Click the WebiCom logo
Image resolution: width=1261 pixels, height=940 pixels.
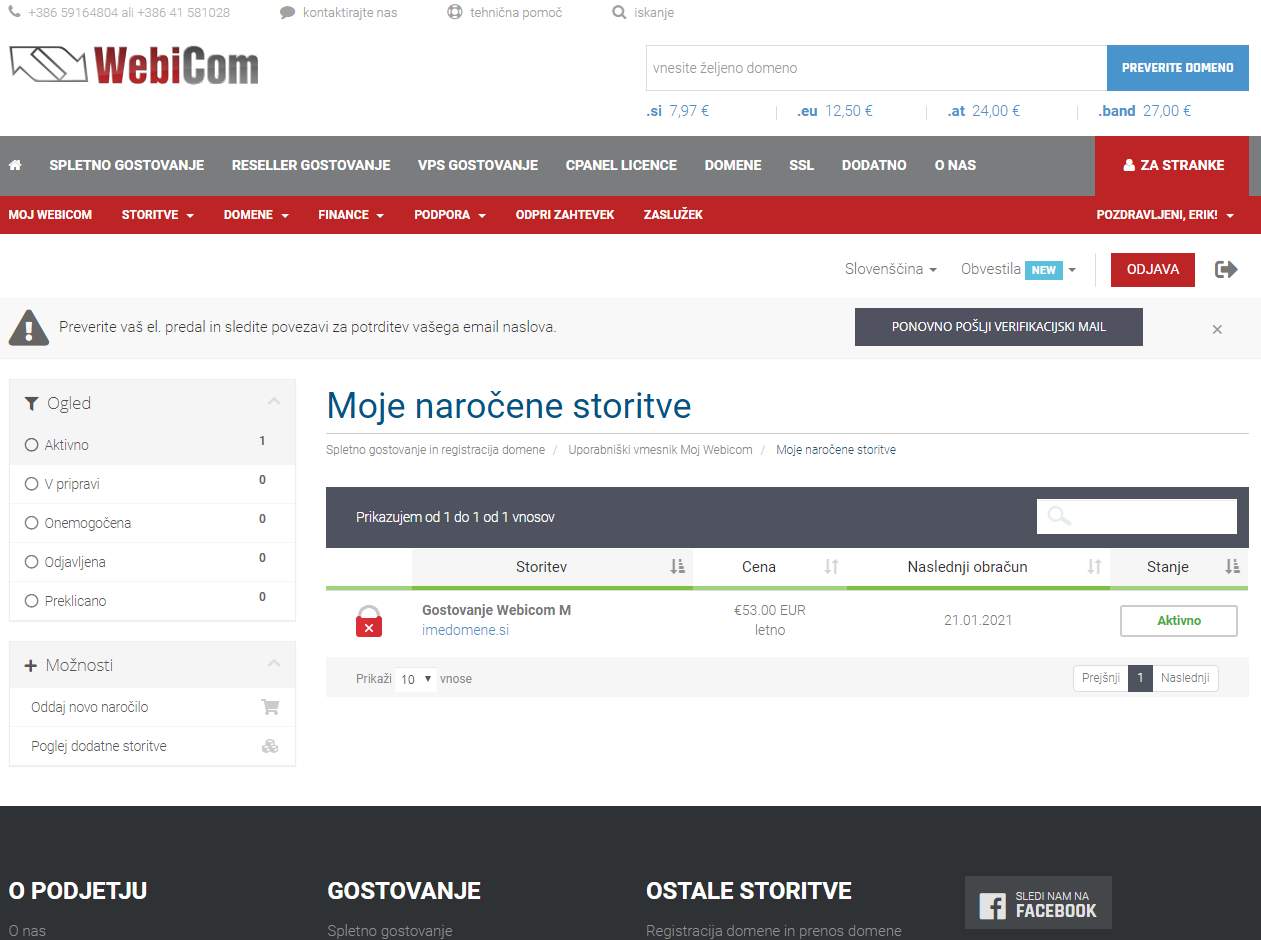point(134,65)
